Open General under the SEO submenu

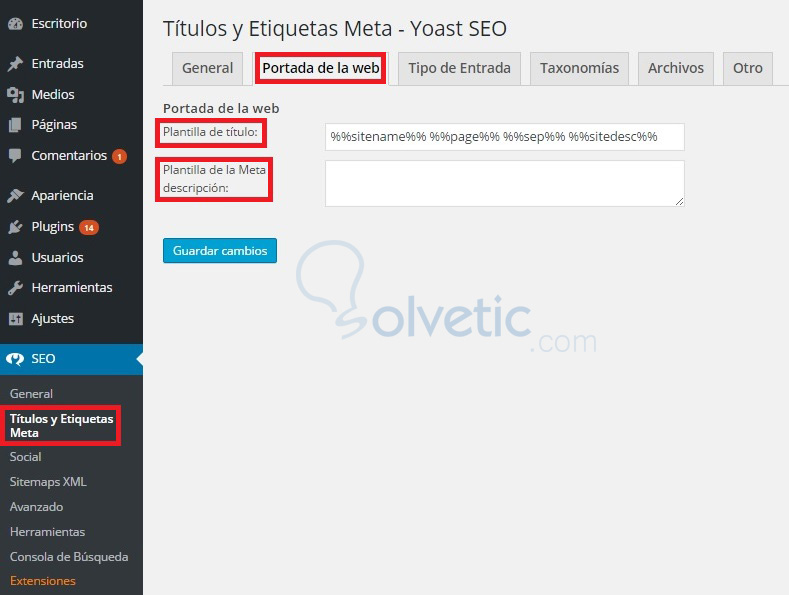point(31,394)
